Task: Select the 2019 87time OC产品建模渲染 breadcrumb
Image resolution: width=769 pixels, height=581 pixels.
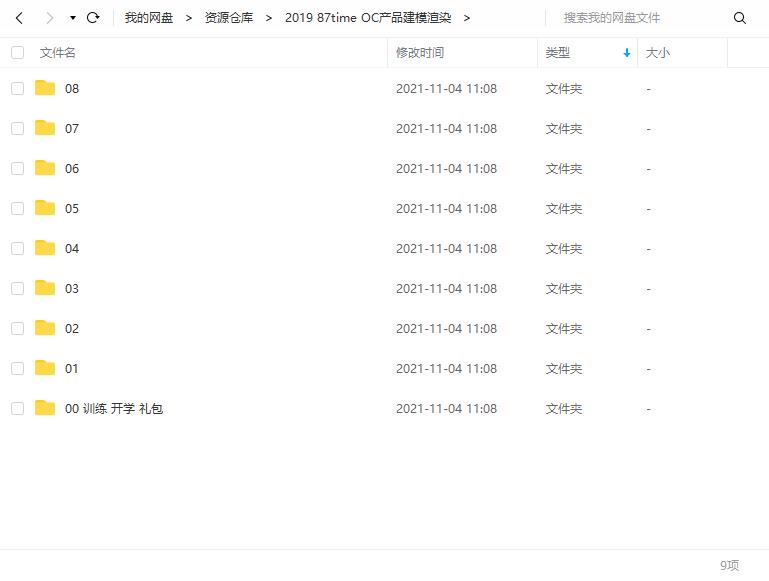Action: [368, 18]
